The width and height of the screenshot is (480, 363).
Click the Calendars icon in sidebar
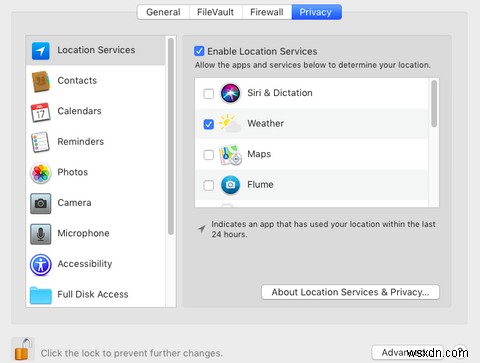point(41,112)
